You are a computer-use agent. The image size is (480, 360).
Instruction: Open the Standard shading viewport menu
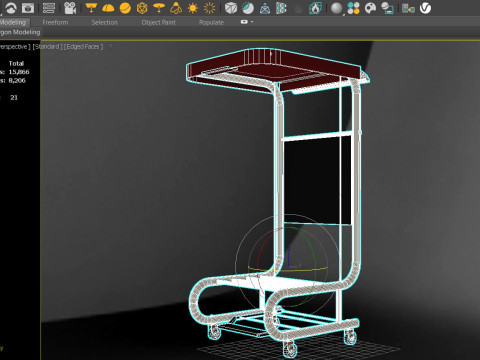pos(47,47)
